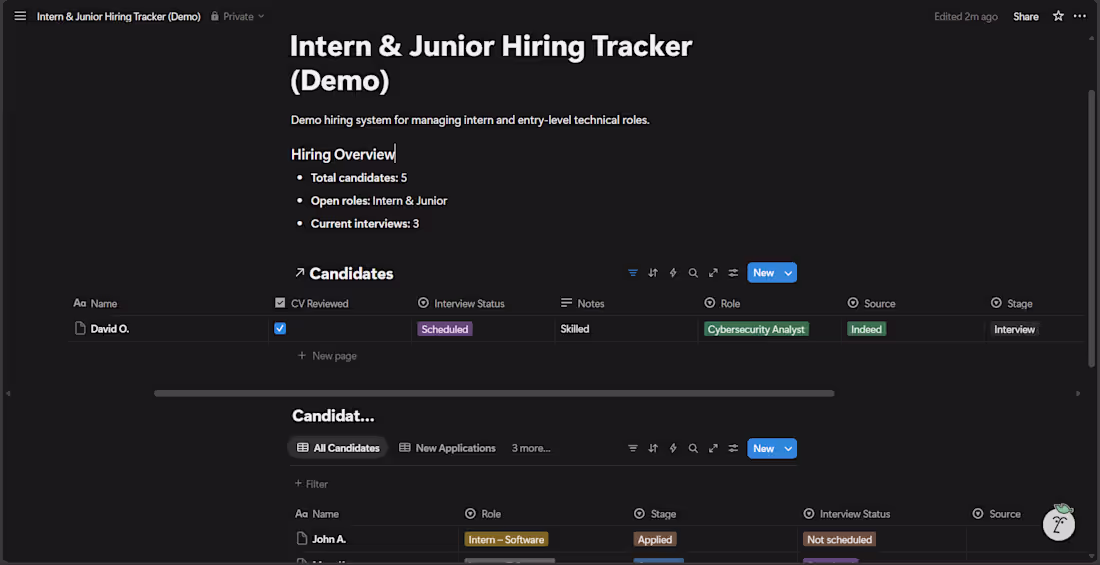Image resolution: width=1100 pixels, height=565 pixels.
Task: Click the Hiring Overview heading
Action: (x=343, y=154)
